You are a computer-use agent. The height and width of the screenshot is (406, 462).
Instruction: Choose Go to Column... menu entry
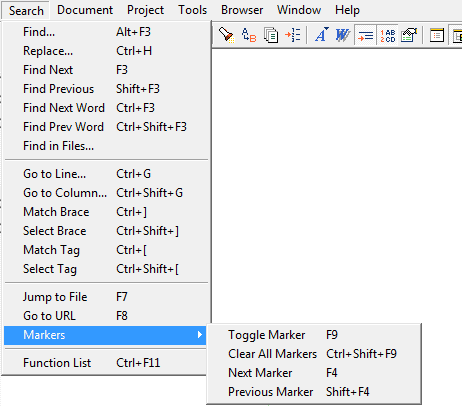(106, 193)
